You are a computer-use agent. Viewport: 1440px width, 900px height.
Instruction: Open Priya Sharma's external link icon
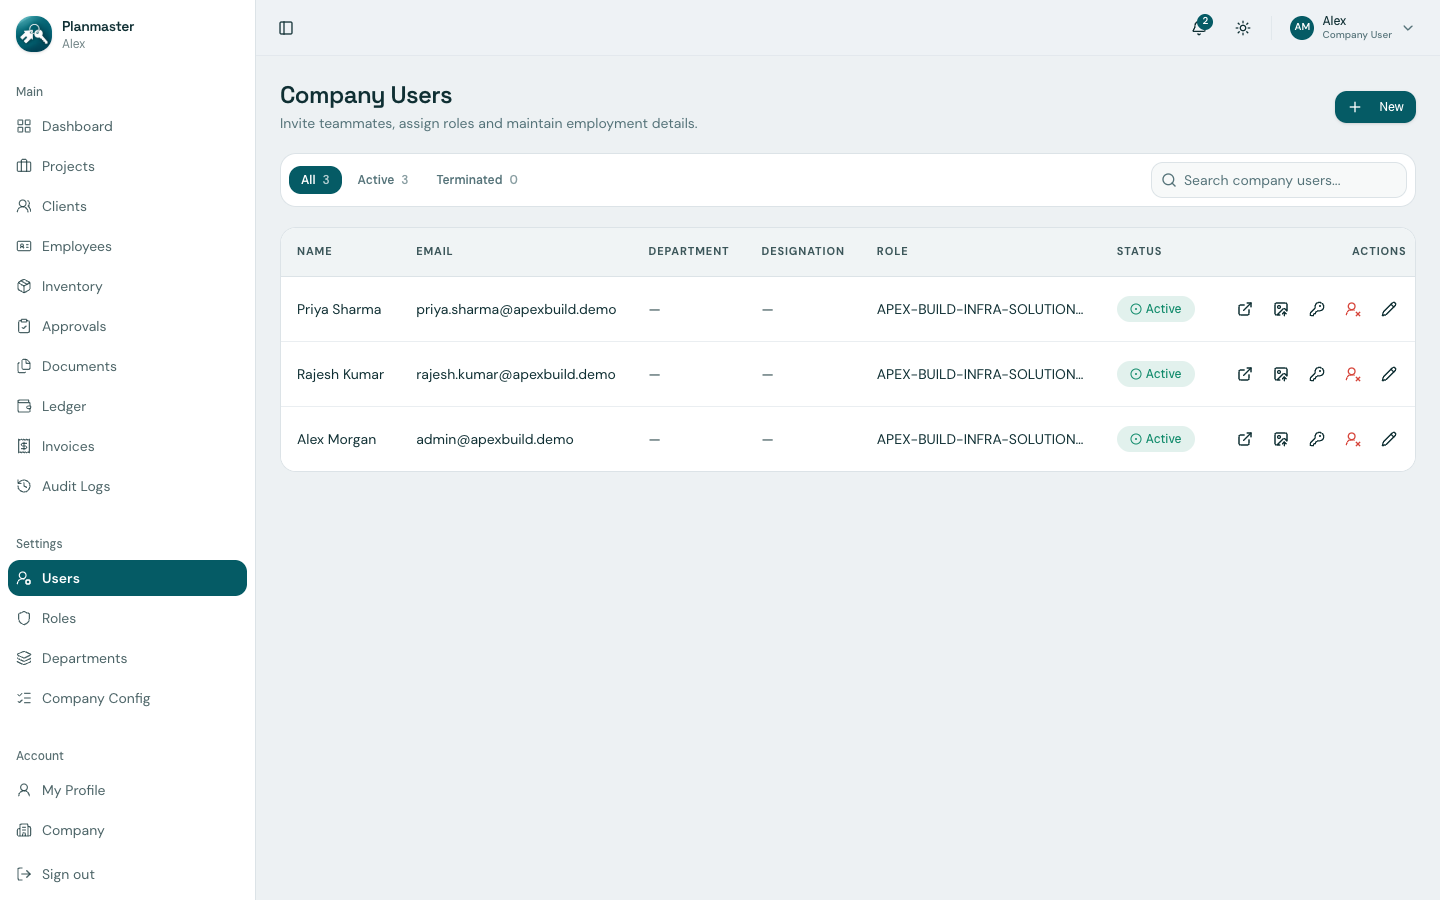[1245, 309]
